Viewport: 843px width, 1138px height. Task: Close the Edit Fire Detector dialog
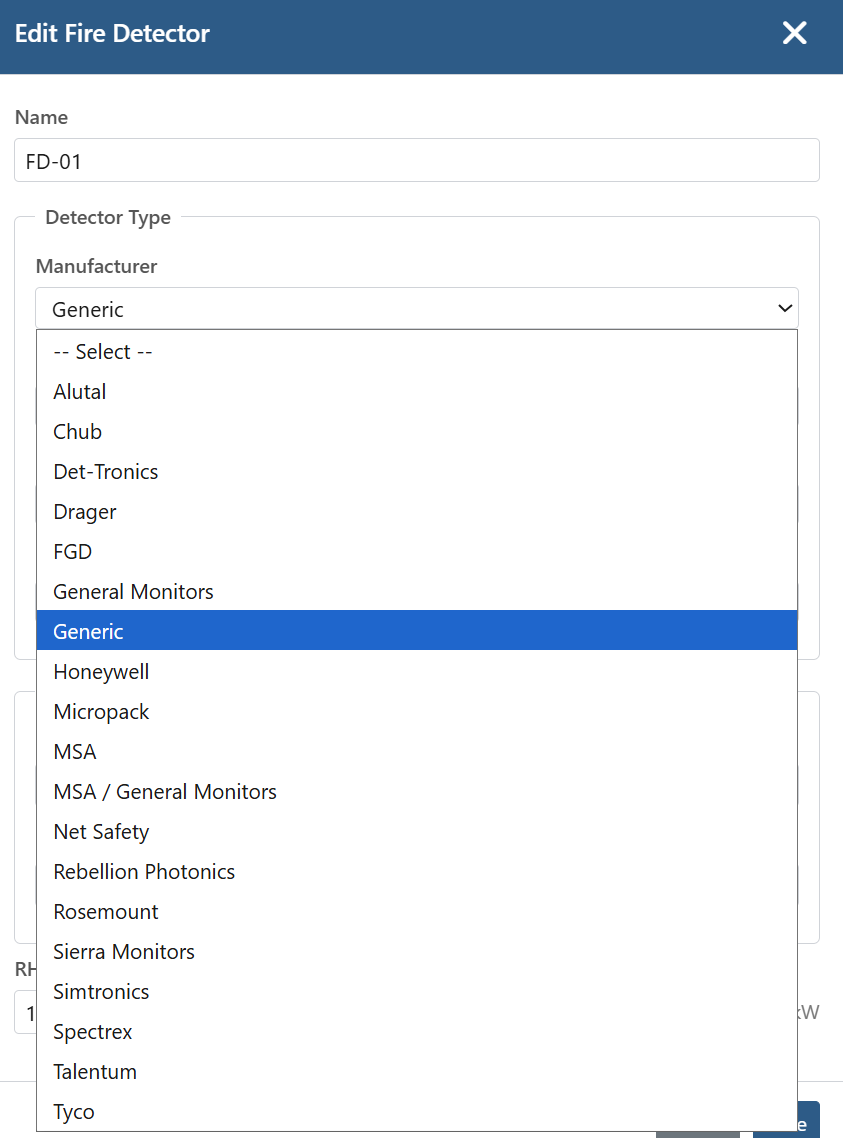[x=794, y=33]
